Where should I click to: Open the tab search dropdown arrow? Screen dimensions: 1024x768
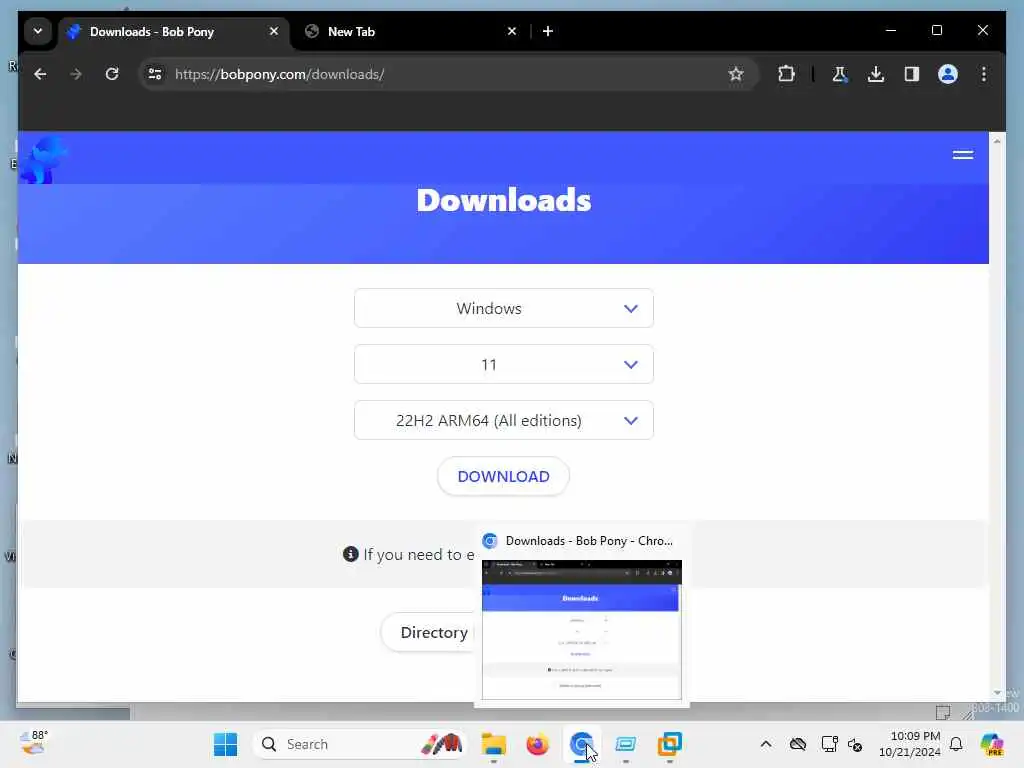coord(38,31)
